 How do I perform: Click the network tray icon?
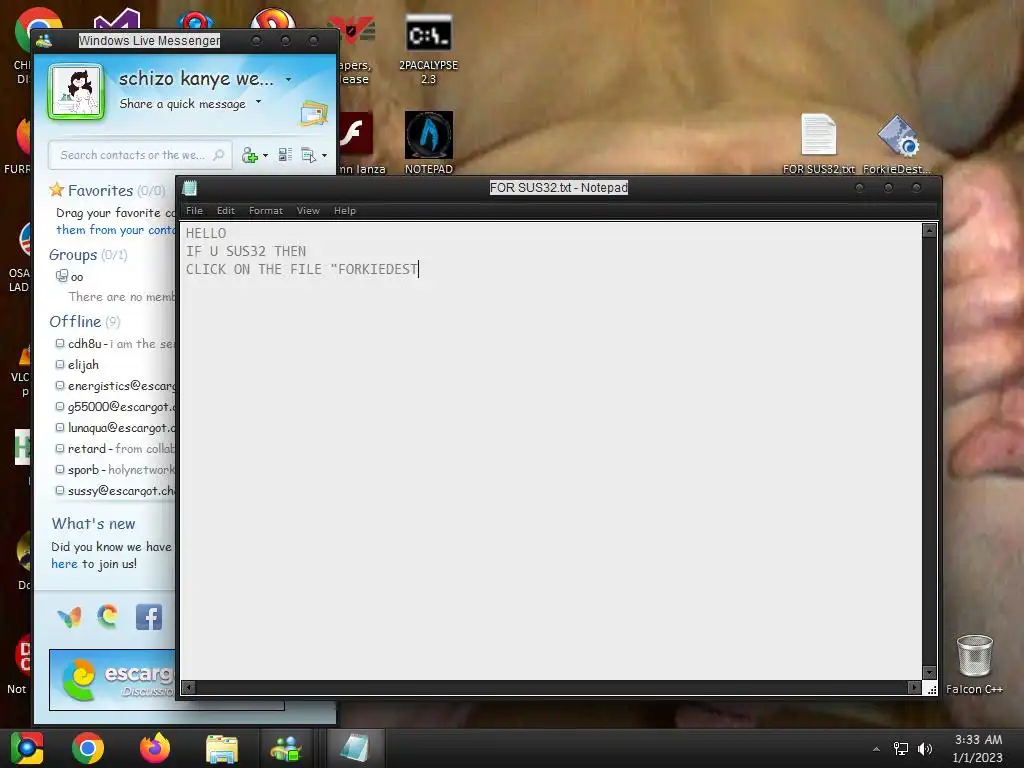coord(901,748)
